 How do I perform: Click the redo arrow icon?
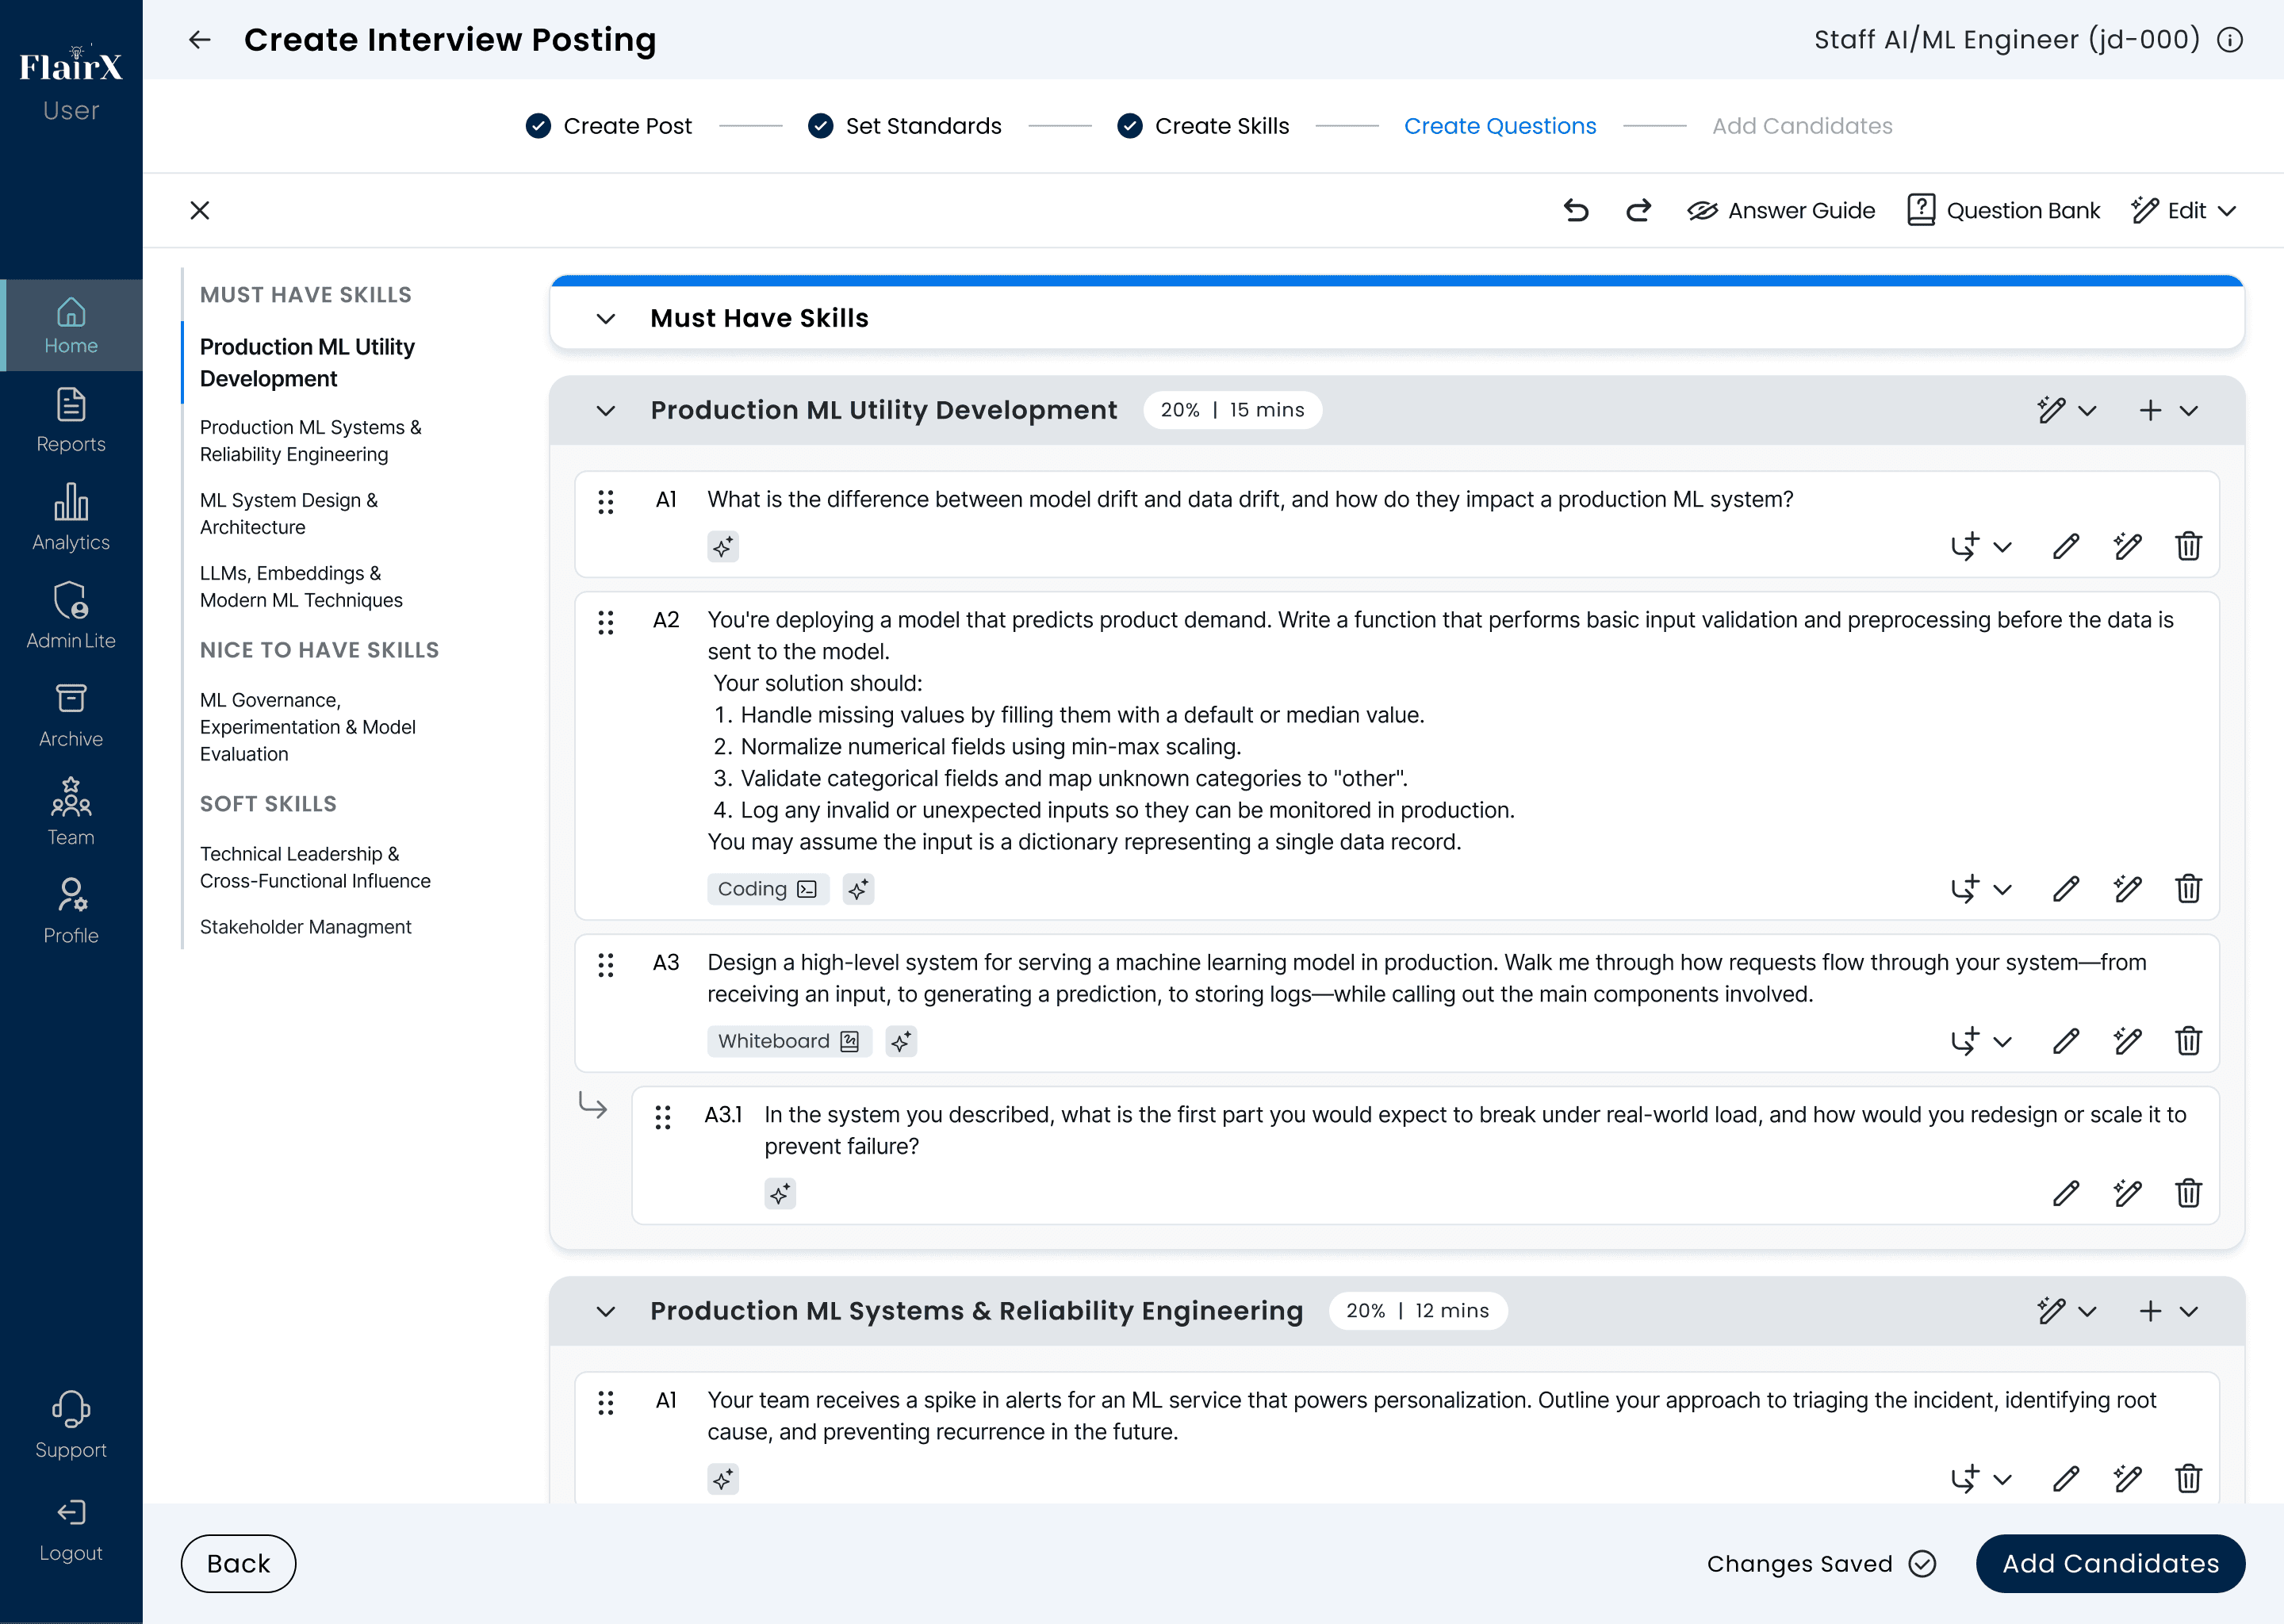1638,210
